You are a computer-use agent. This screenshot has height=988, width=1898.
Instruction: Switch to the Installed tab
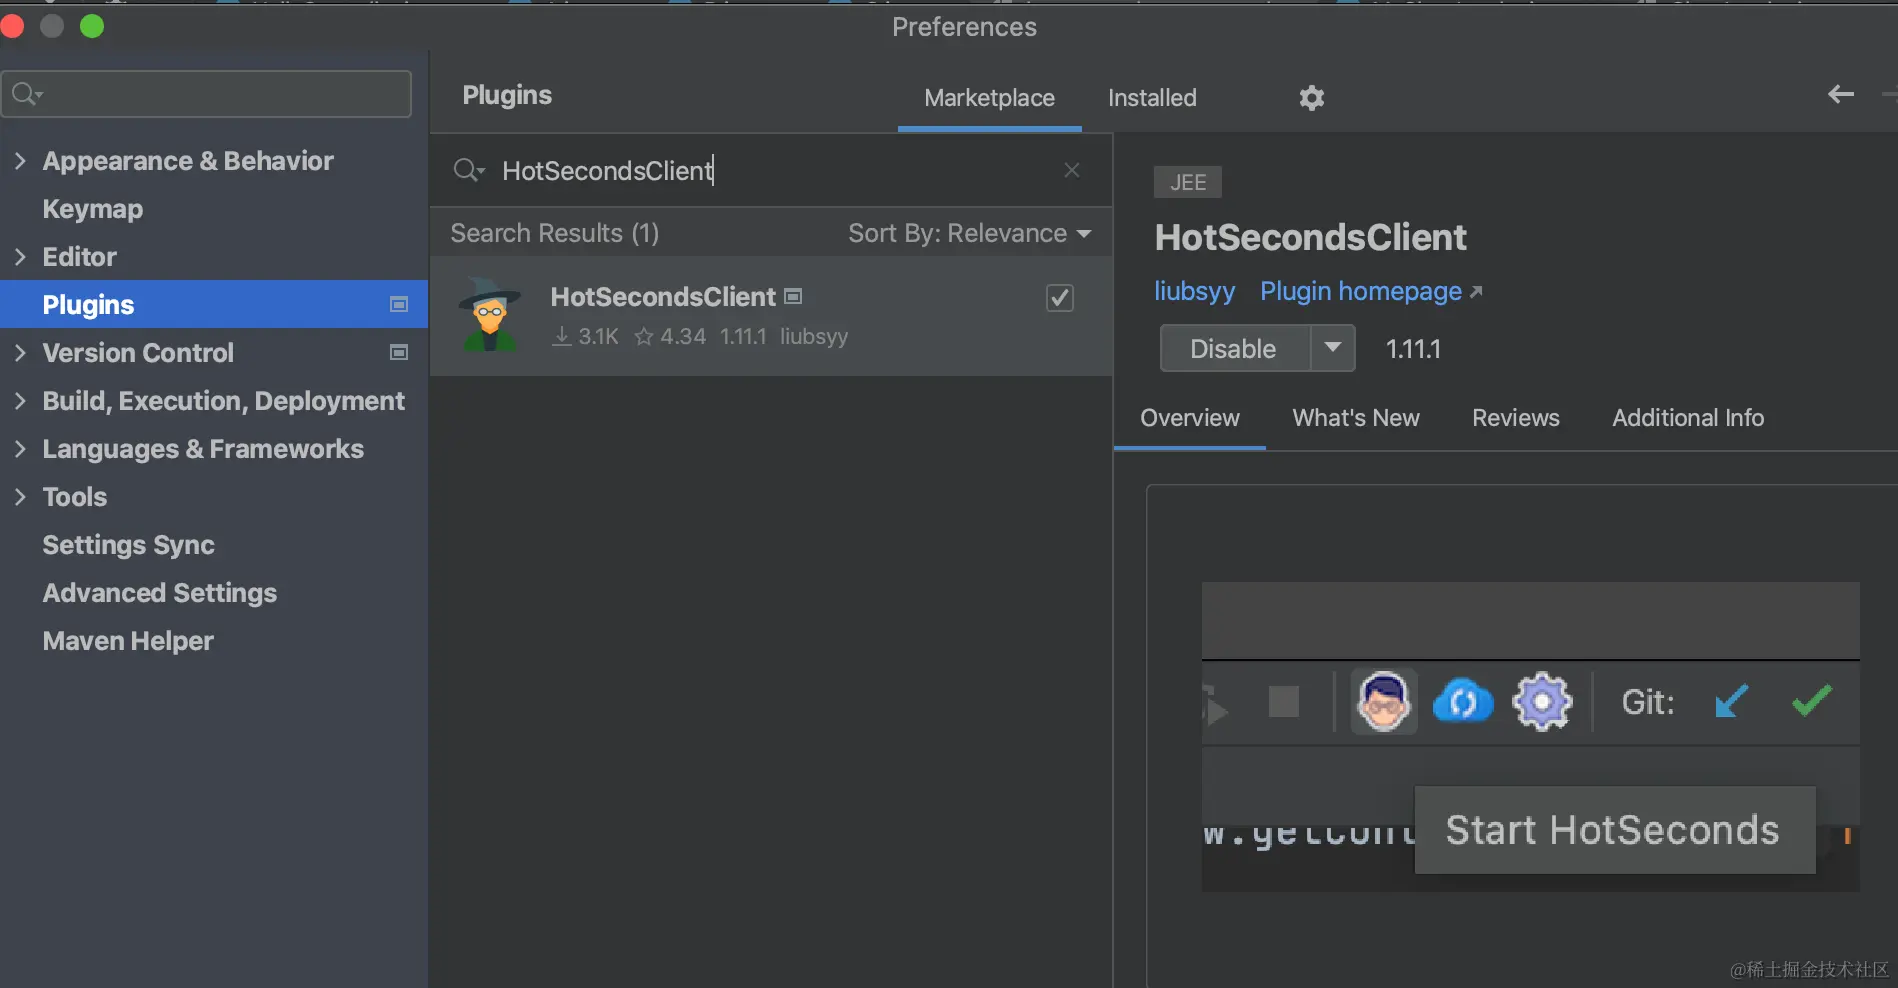[1152, 98]
